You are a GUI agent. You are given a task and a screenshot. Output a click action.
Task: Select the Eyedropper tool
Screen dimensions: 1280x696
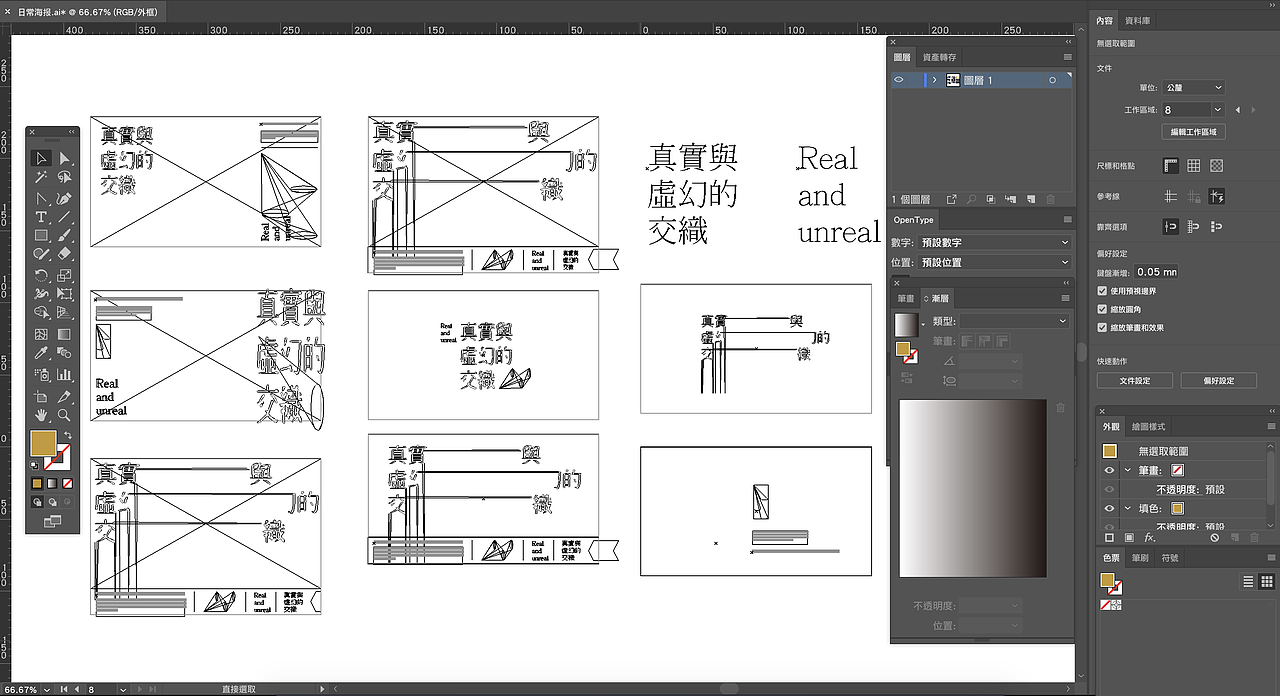click(x=41, y=354)
